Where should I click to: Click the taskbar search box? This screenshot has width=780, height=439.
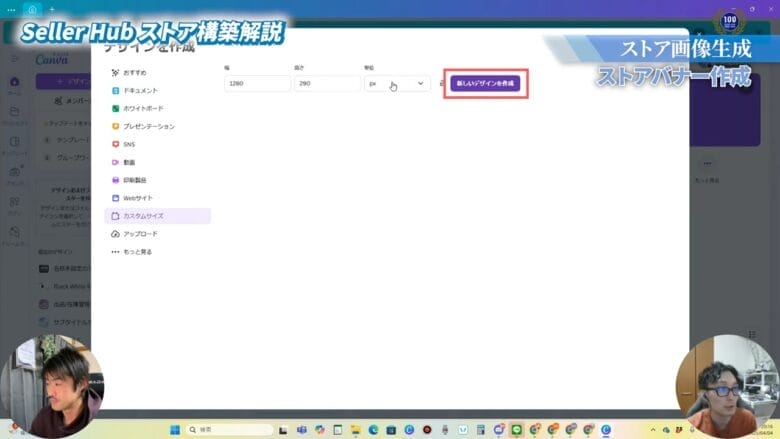pos(229,430)
